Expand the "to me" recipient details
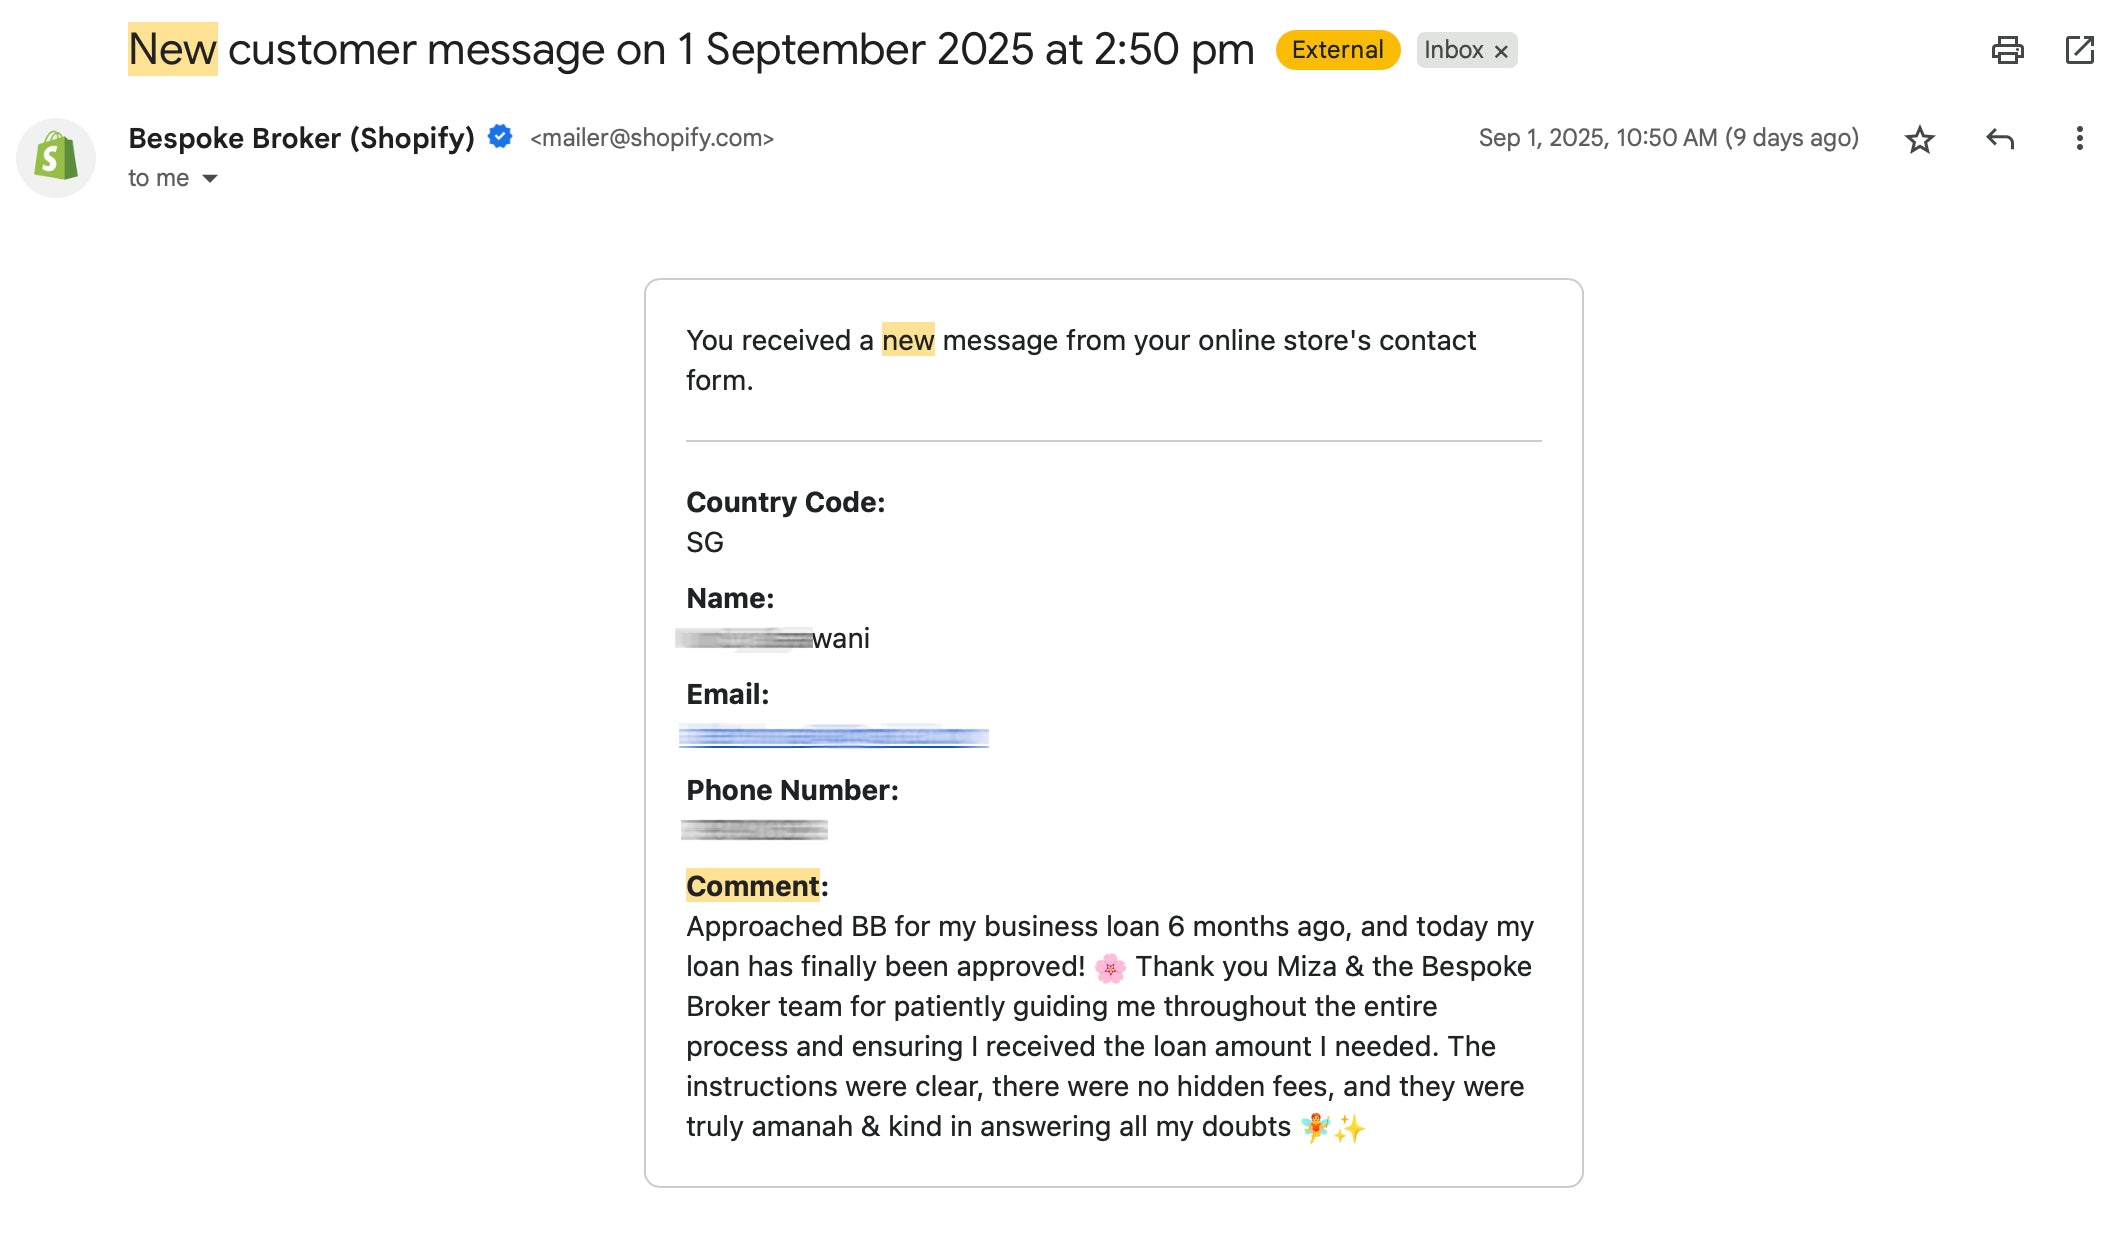 point(210,179)
